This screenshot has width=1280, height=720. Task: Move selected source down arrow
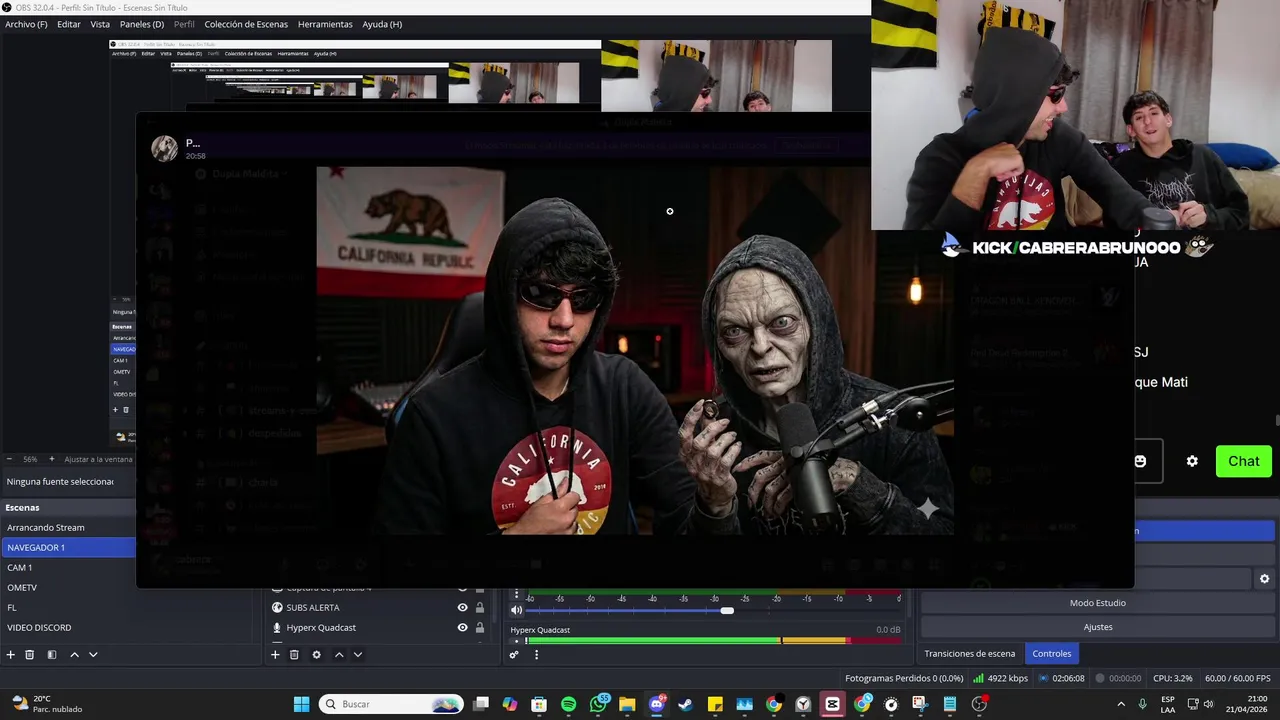(358, 655)
